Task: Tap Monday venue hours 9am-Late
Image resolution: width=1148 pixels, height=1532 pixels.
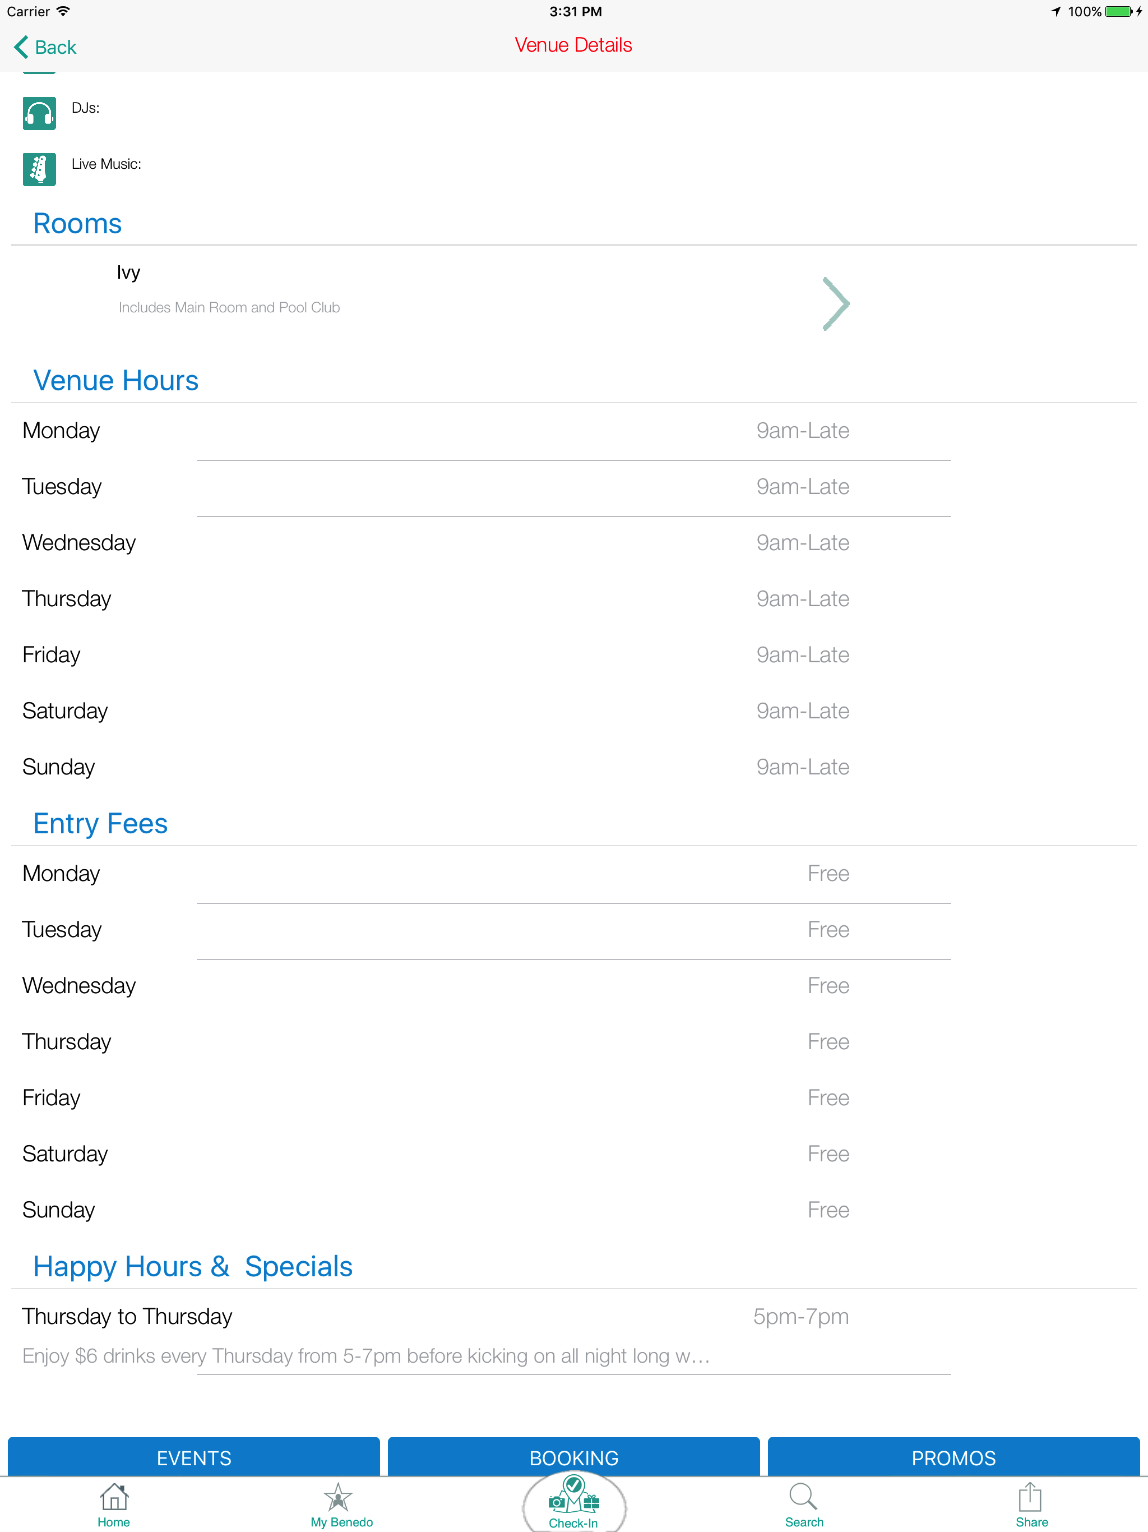Action: [x=802, y=431]
